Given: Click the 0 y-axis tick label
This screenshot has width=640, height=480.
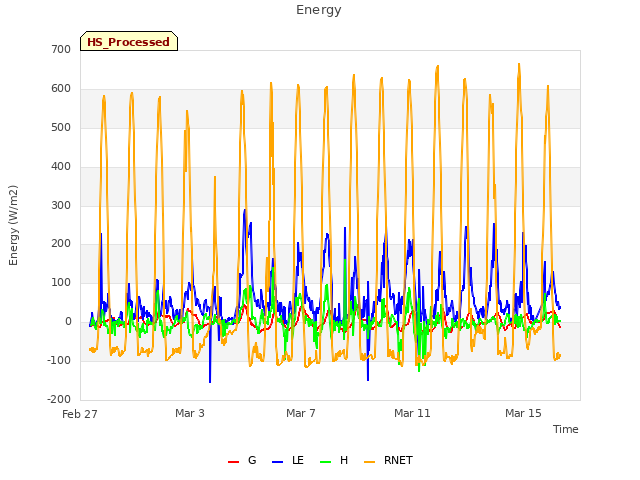Looking at the screenshot, I should [68, 322].
